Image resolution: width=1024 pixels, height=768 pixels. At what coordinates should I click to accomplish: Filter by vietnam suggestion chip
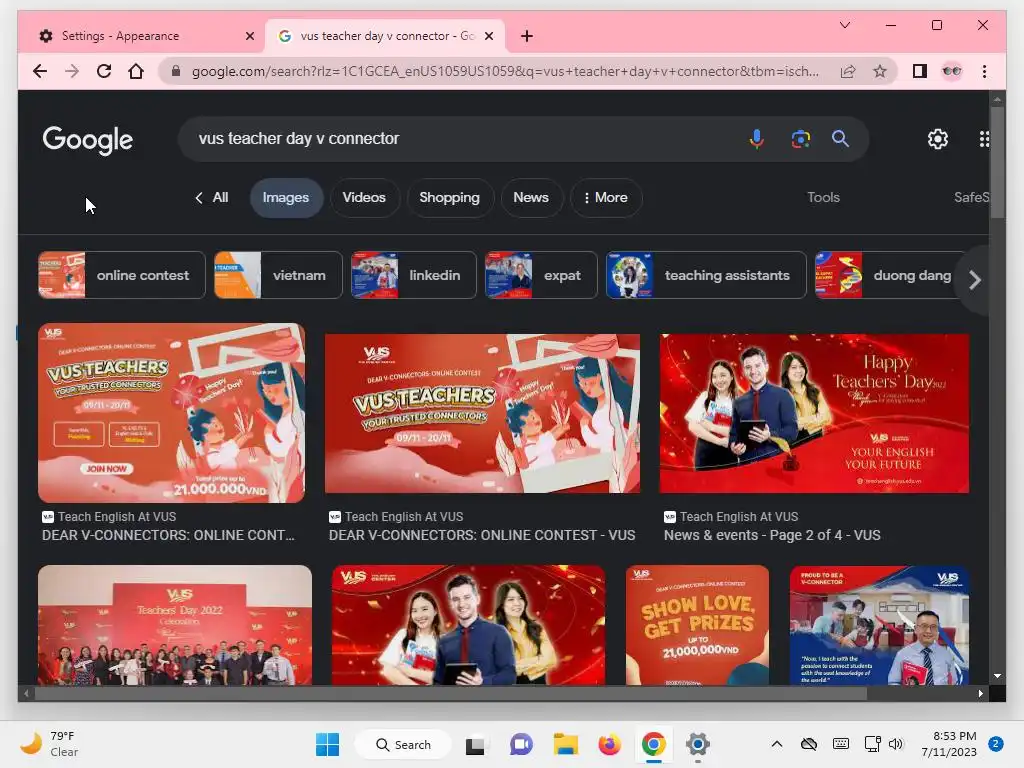[278, 275]
